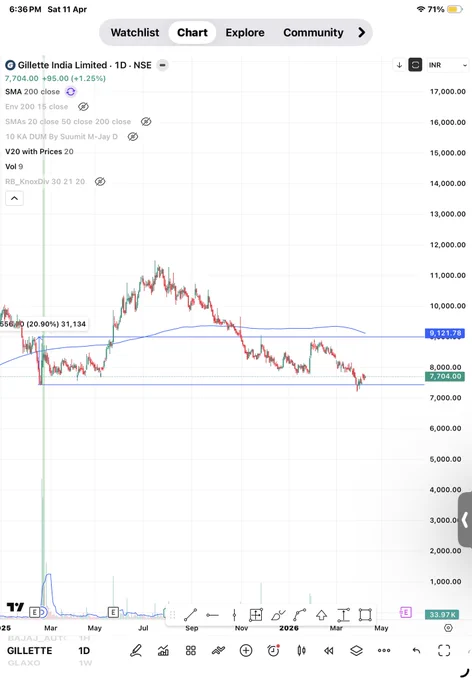The height and width of the screenshot is (680, 472).
Task: Tap the purple E earnings marker
Action: (405, 612)
